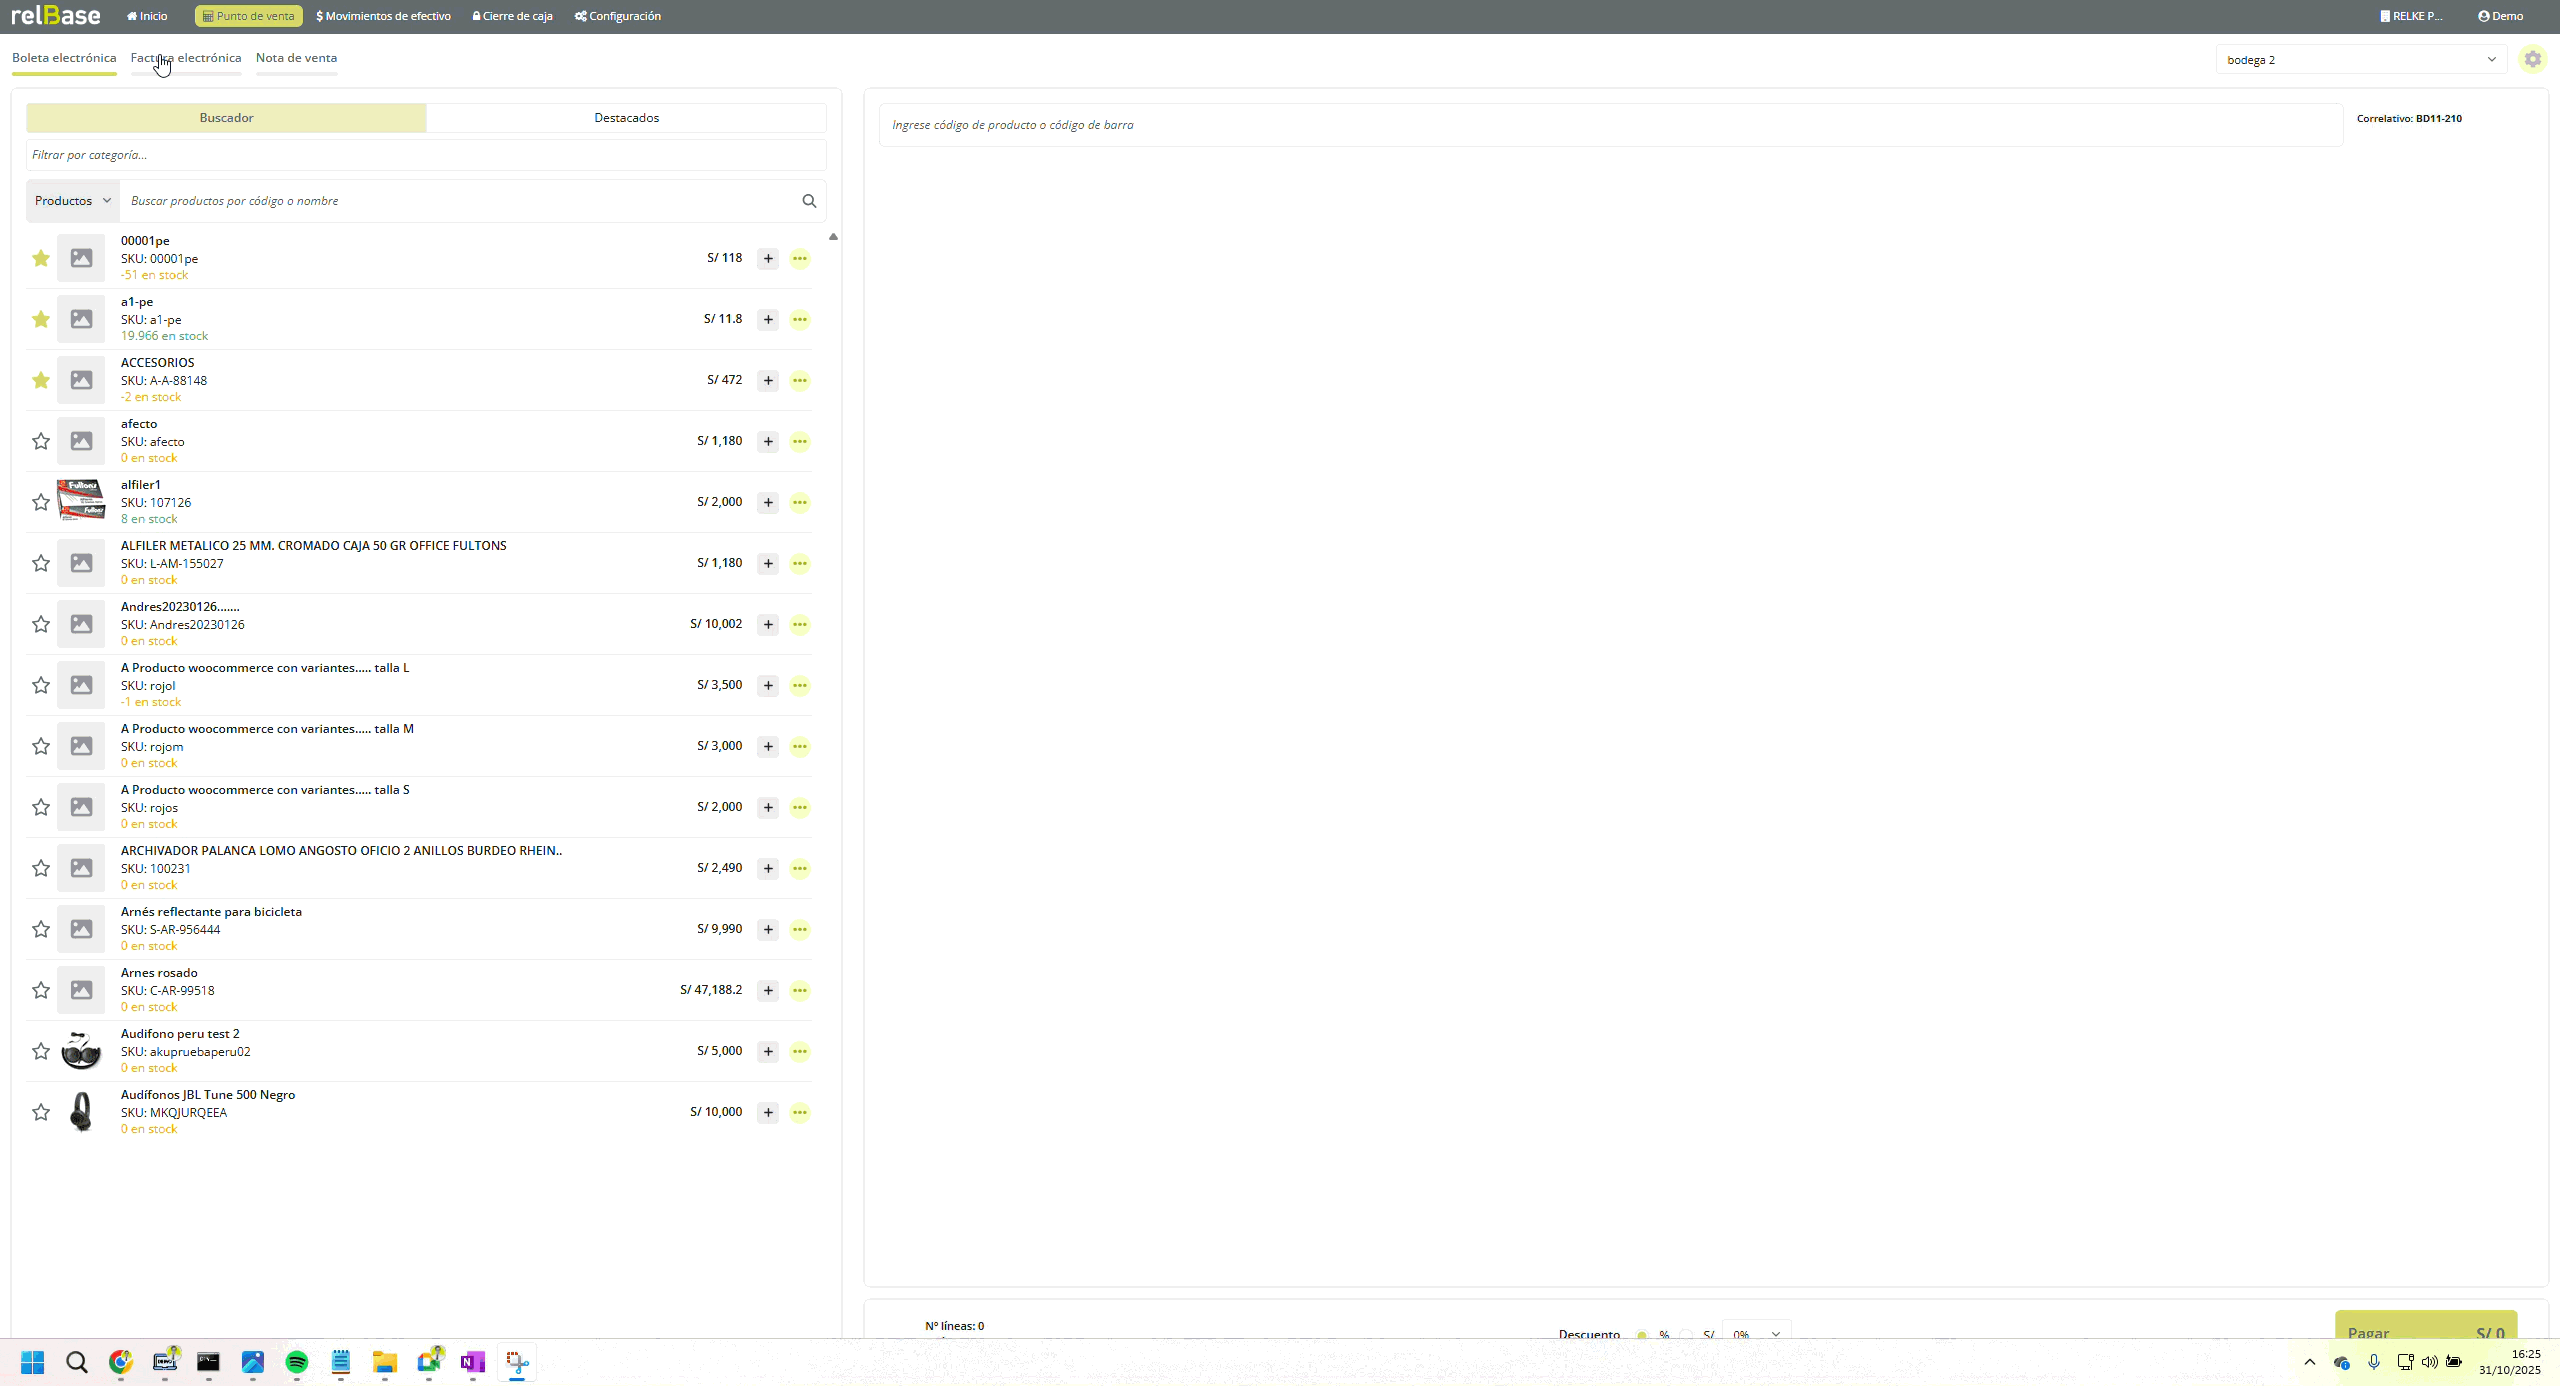Open the 0% discount dropdown
Viewport: 2560px width, 1386px height.
tap(1756, 1335)
